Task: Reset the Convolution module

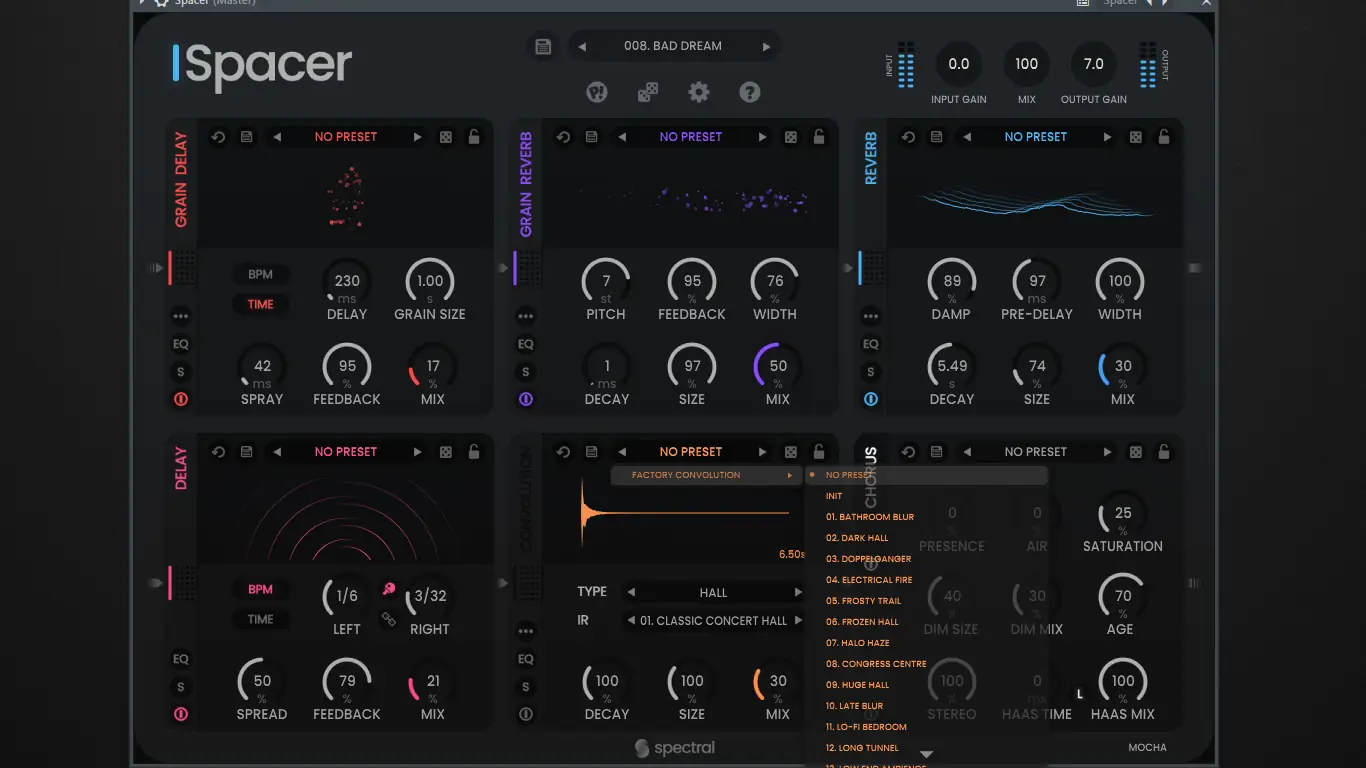Action: pyautogui.click(x=563, y=452)
